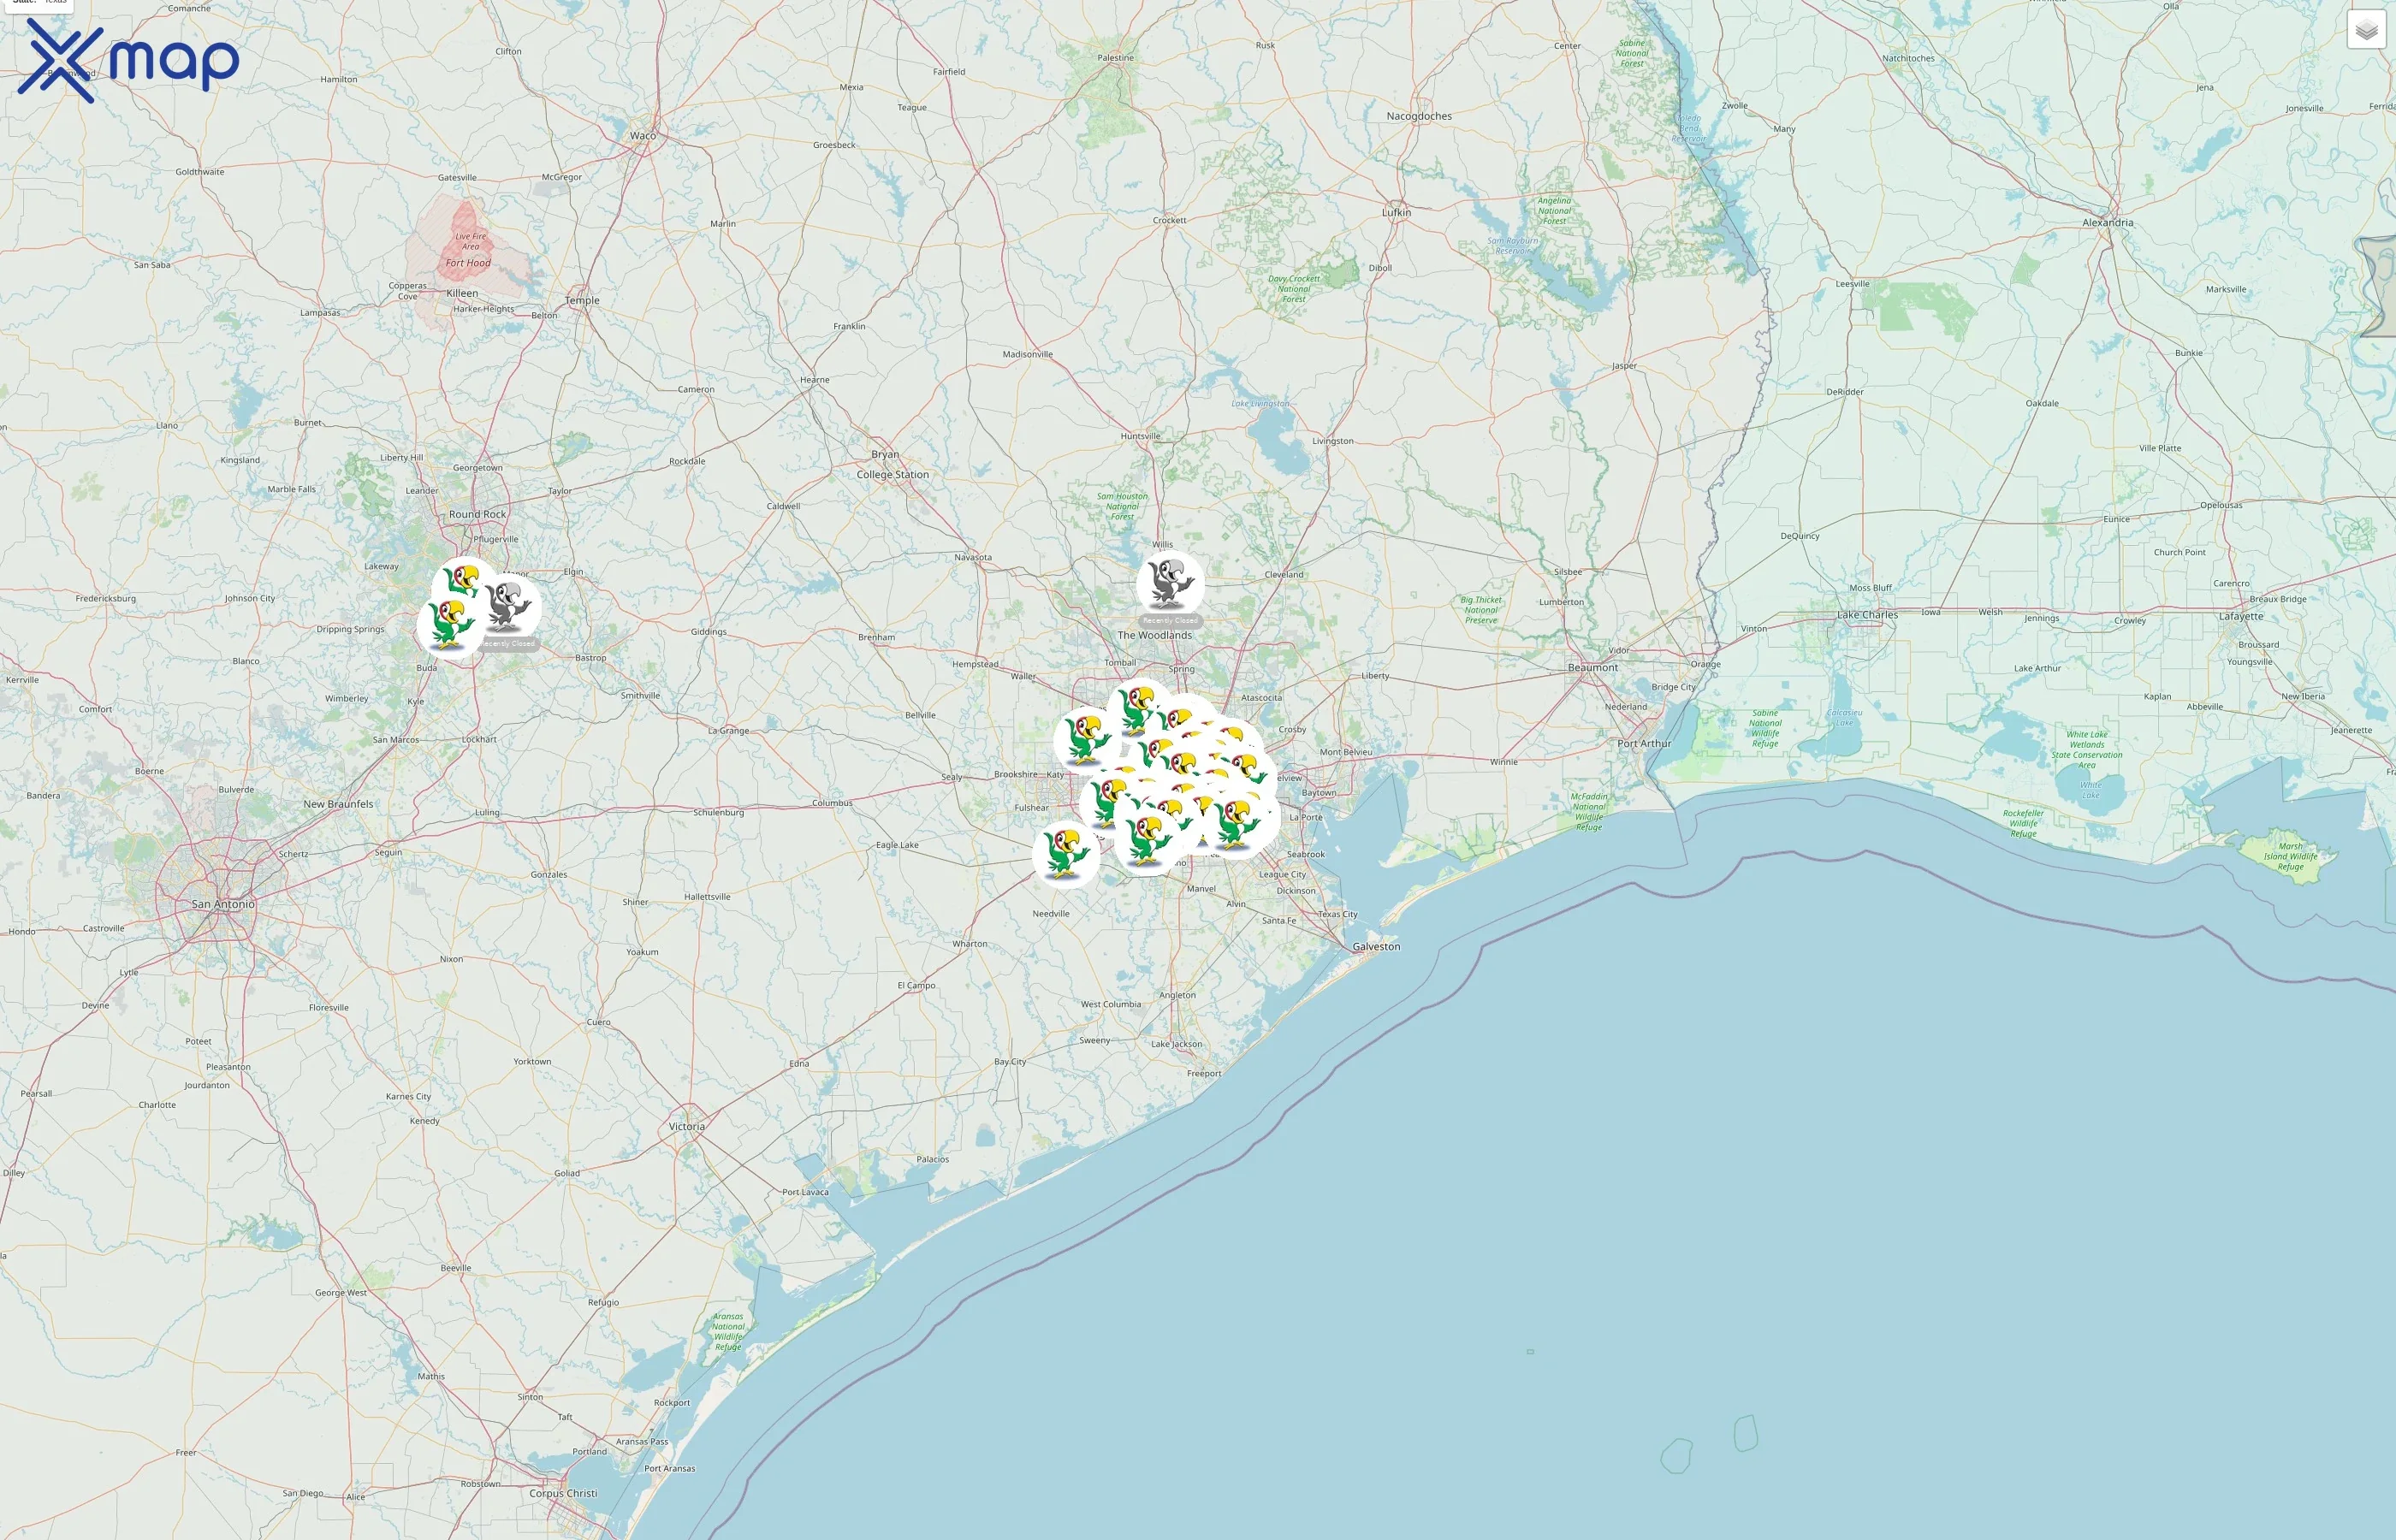Click the green parrot marker above Buda
2396x1540 pixels.
pyautogui.click(x=449, y=625)
